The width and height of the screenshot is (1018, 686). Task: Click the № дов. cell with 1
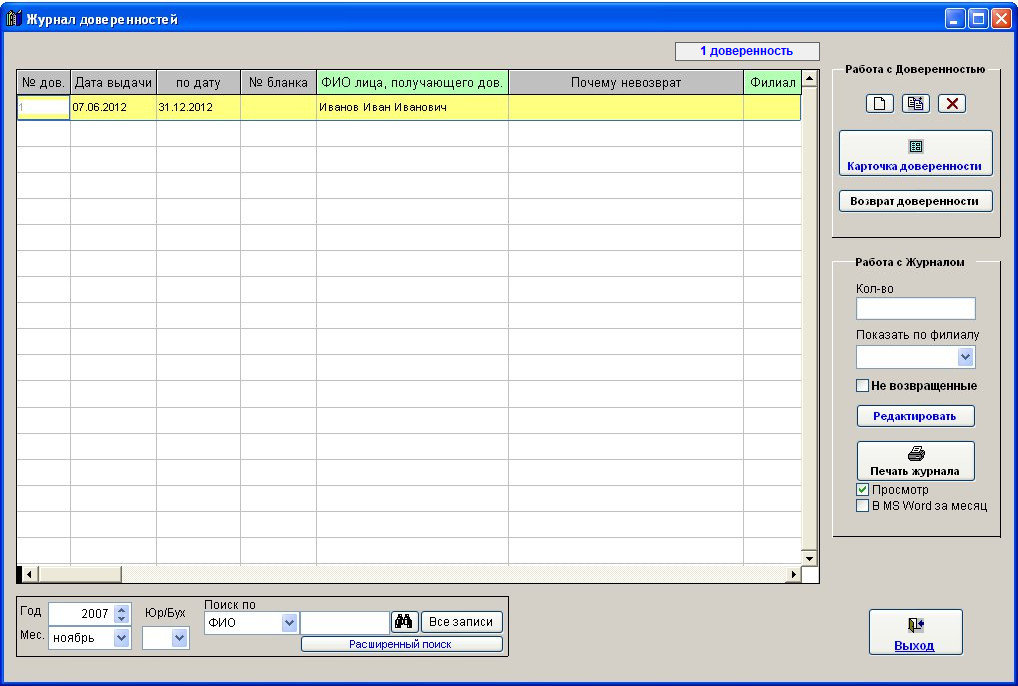point(43,108)
